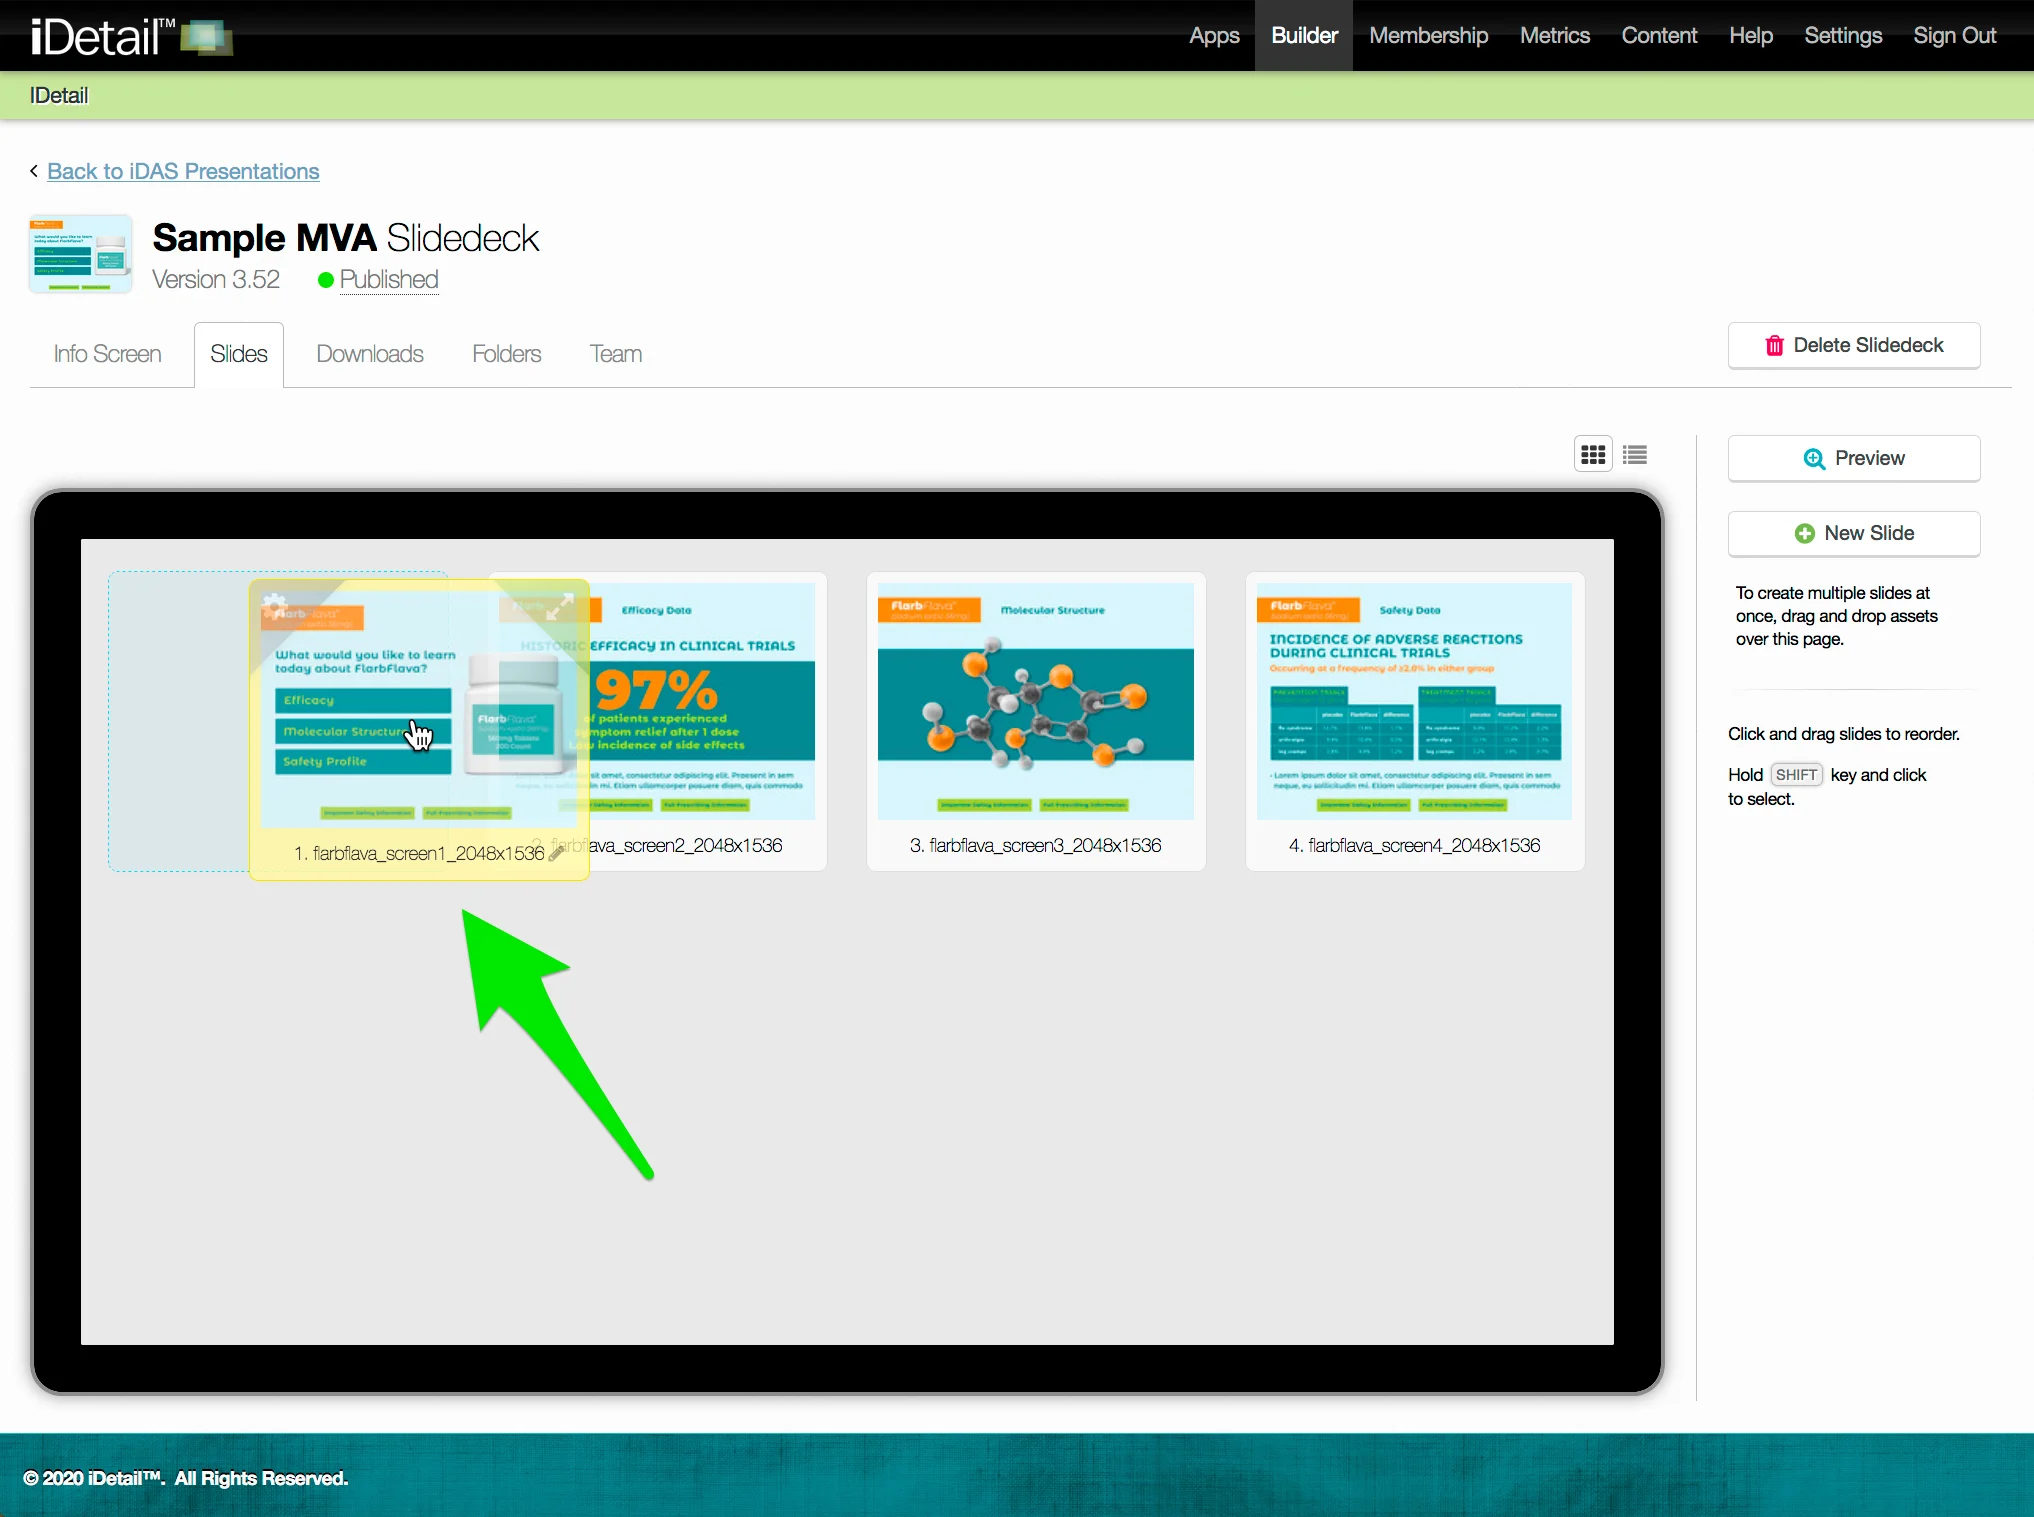Select the Safety Data slide 4 thumbnail
The height and width of the screenshot is (1517, 2034).
[x=1414, y=702]
